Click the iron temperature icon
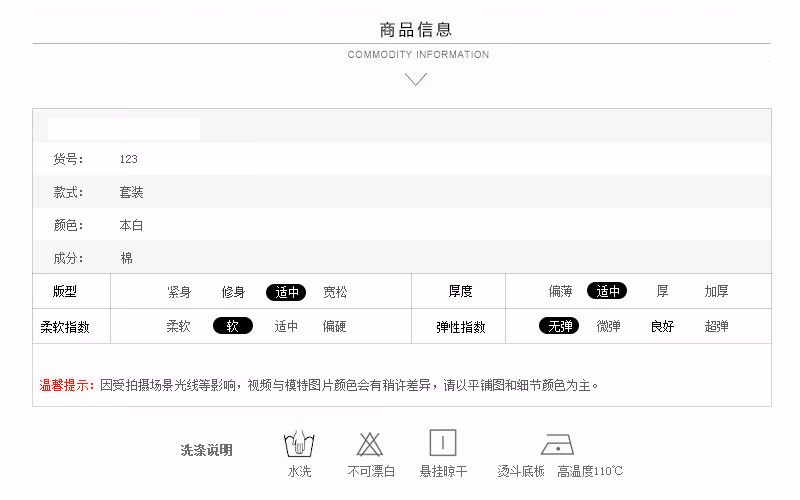This screenshot has height=500, width=800. [x=557, y=444]
